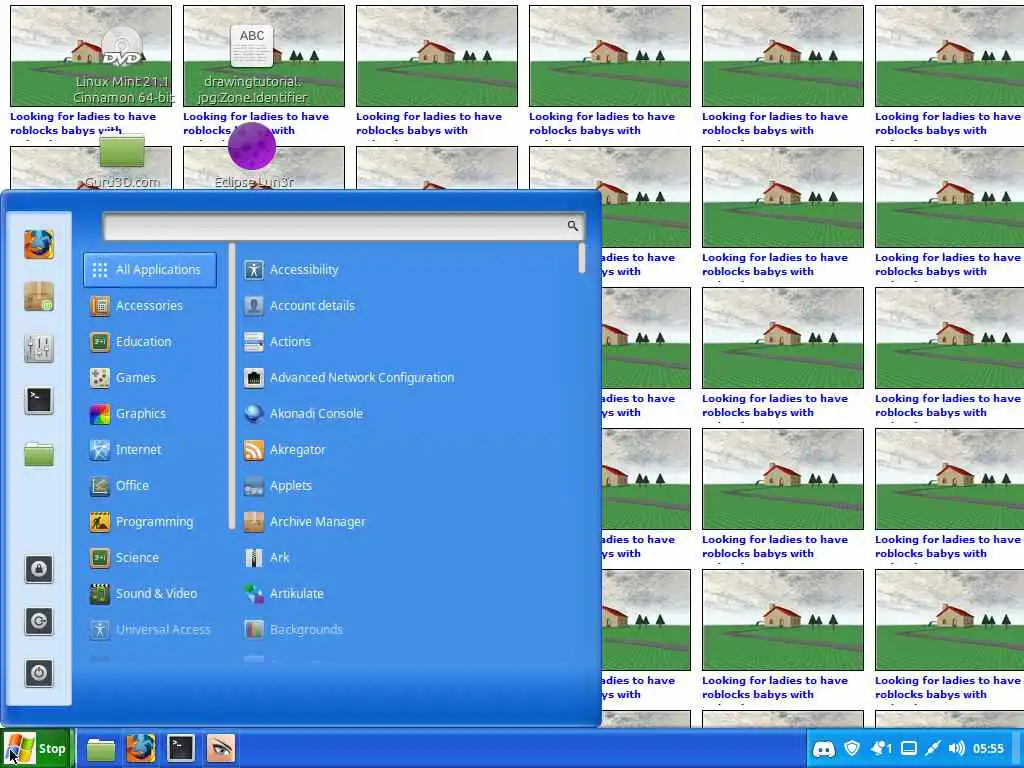The image size is (1024, 768).
Task: Select the Accessories category
Action: pyautogui.click(x=150, y=306)
